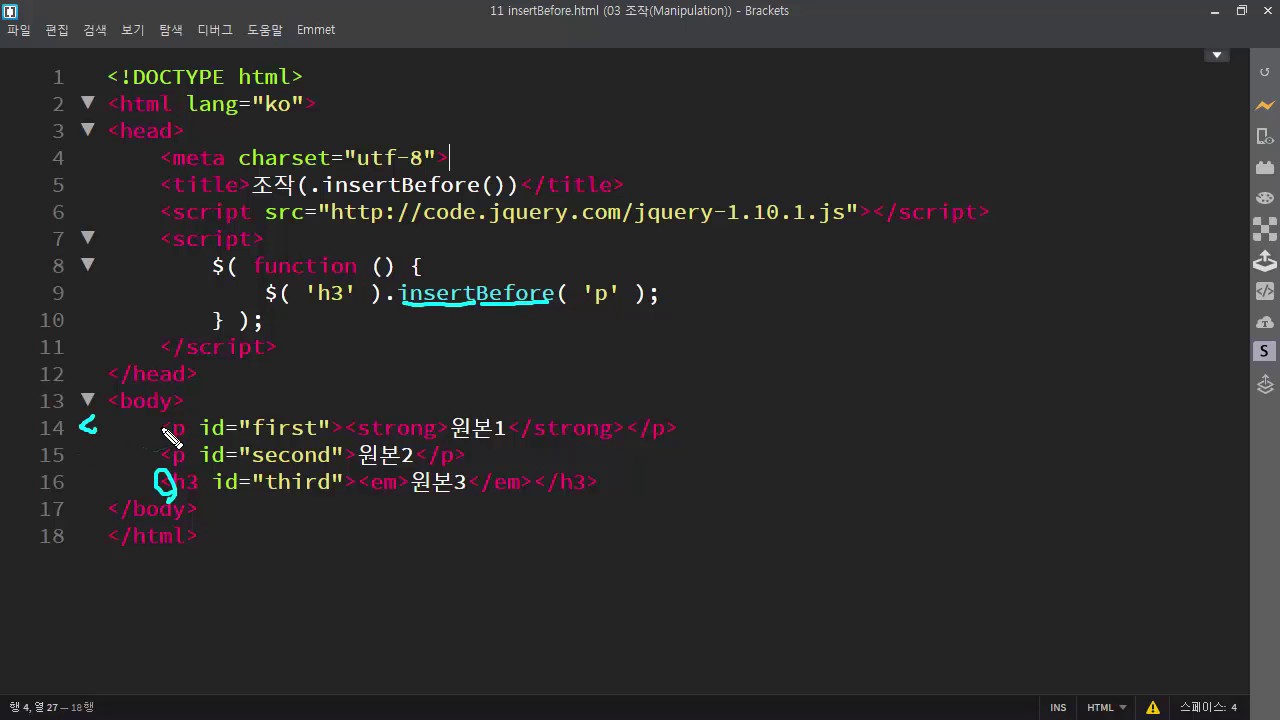Click the lang "ko" value on line 2
Image resolution: width=1280 pixels, height=720 pixels.
point(278,104)
